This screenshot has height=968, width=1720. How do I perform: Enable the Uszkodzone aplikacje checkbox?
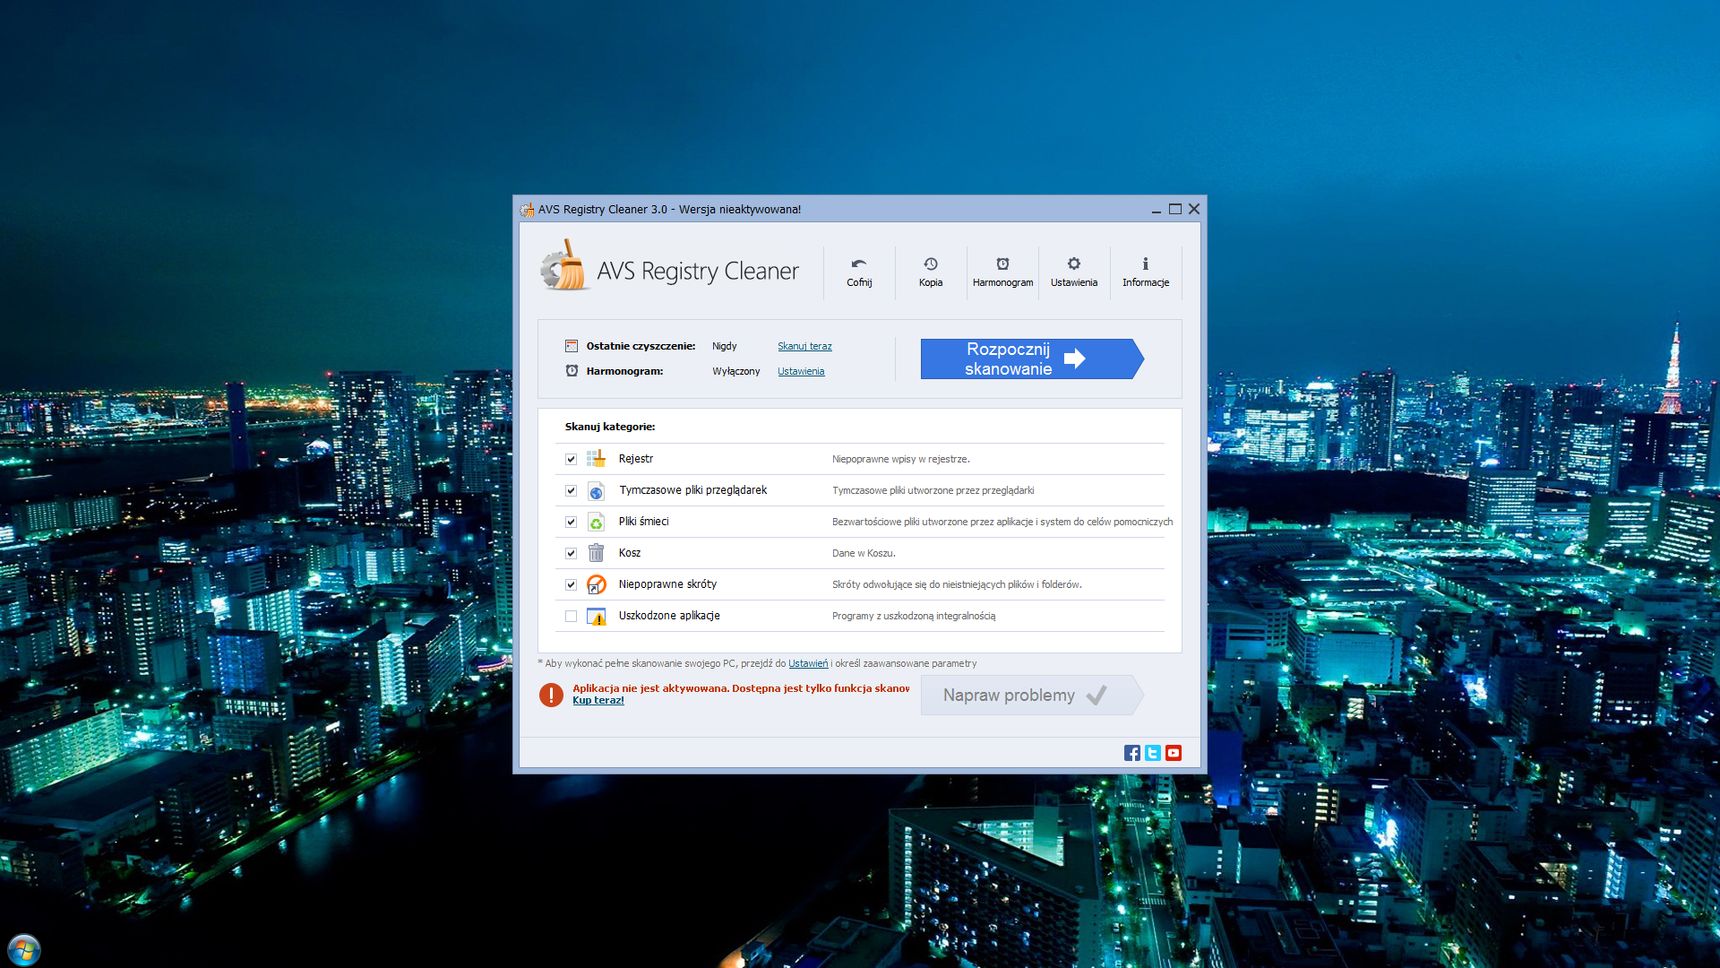tap(571, 616)
